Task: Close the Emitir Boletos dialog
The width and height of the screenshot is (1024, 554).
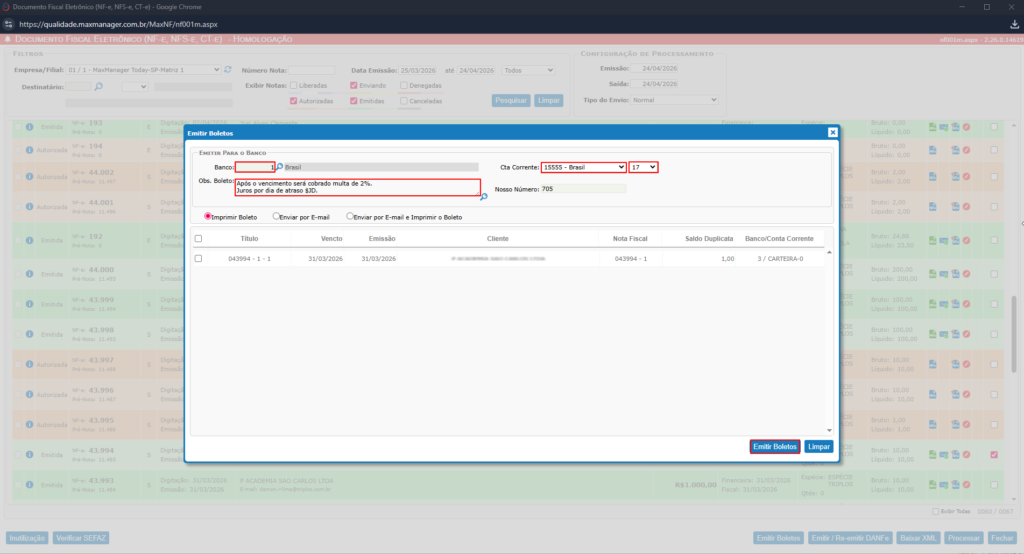Action: [832, 132]
